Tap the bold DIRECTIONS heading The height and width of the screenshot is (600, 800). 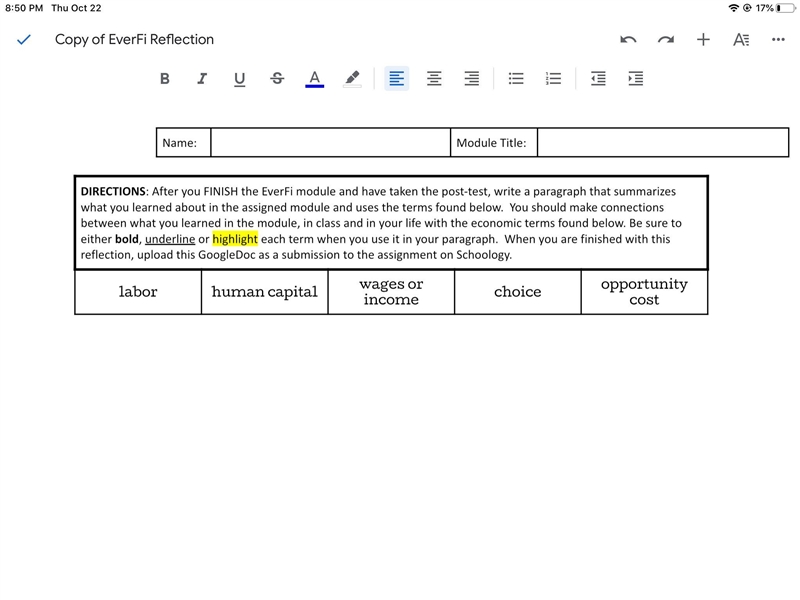click(113, 191)
